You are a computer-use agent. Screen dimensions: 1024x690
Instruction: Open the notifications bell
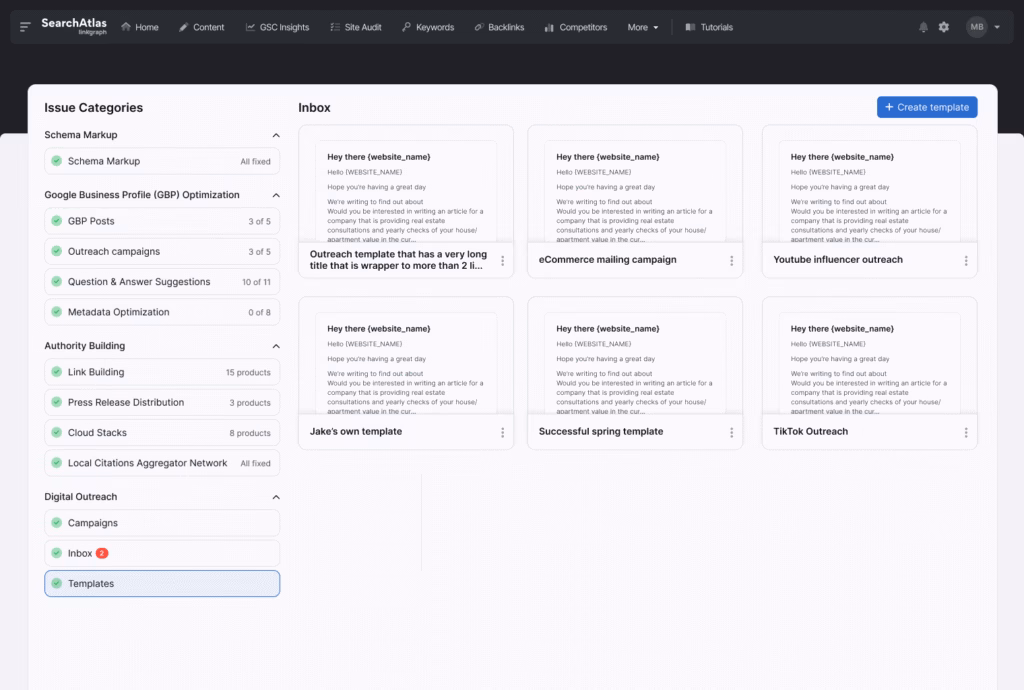(923, 27)
